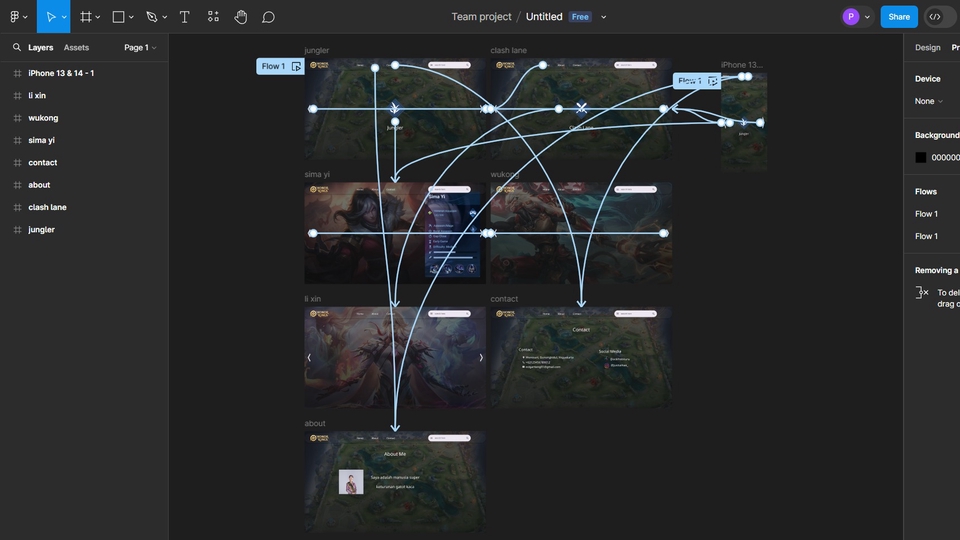Click the Flow 1 label on jungler frame
The height and width of the screenshot is (540, 960).
coord(273,66)
